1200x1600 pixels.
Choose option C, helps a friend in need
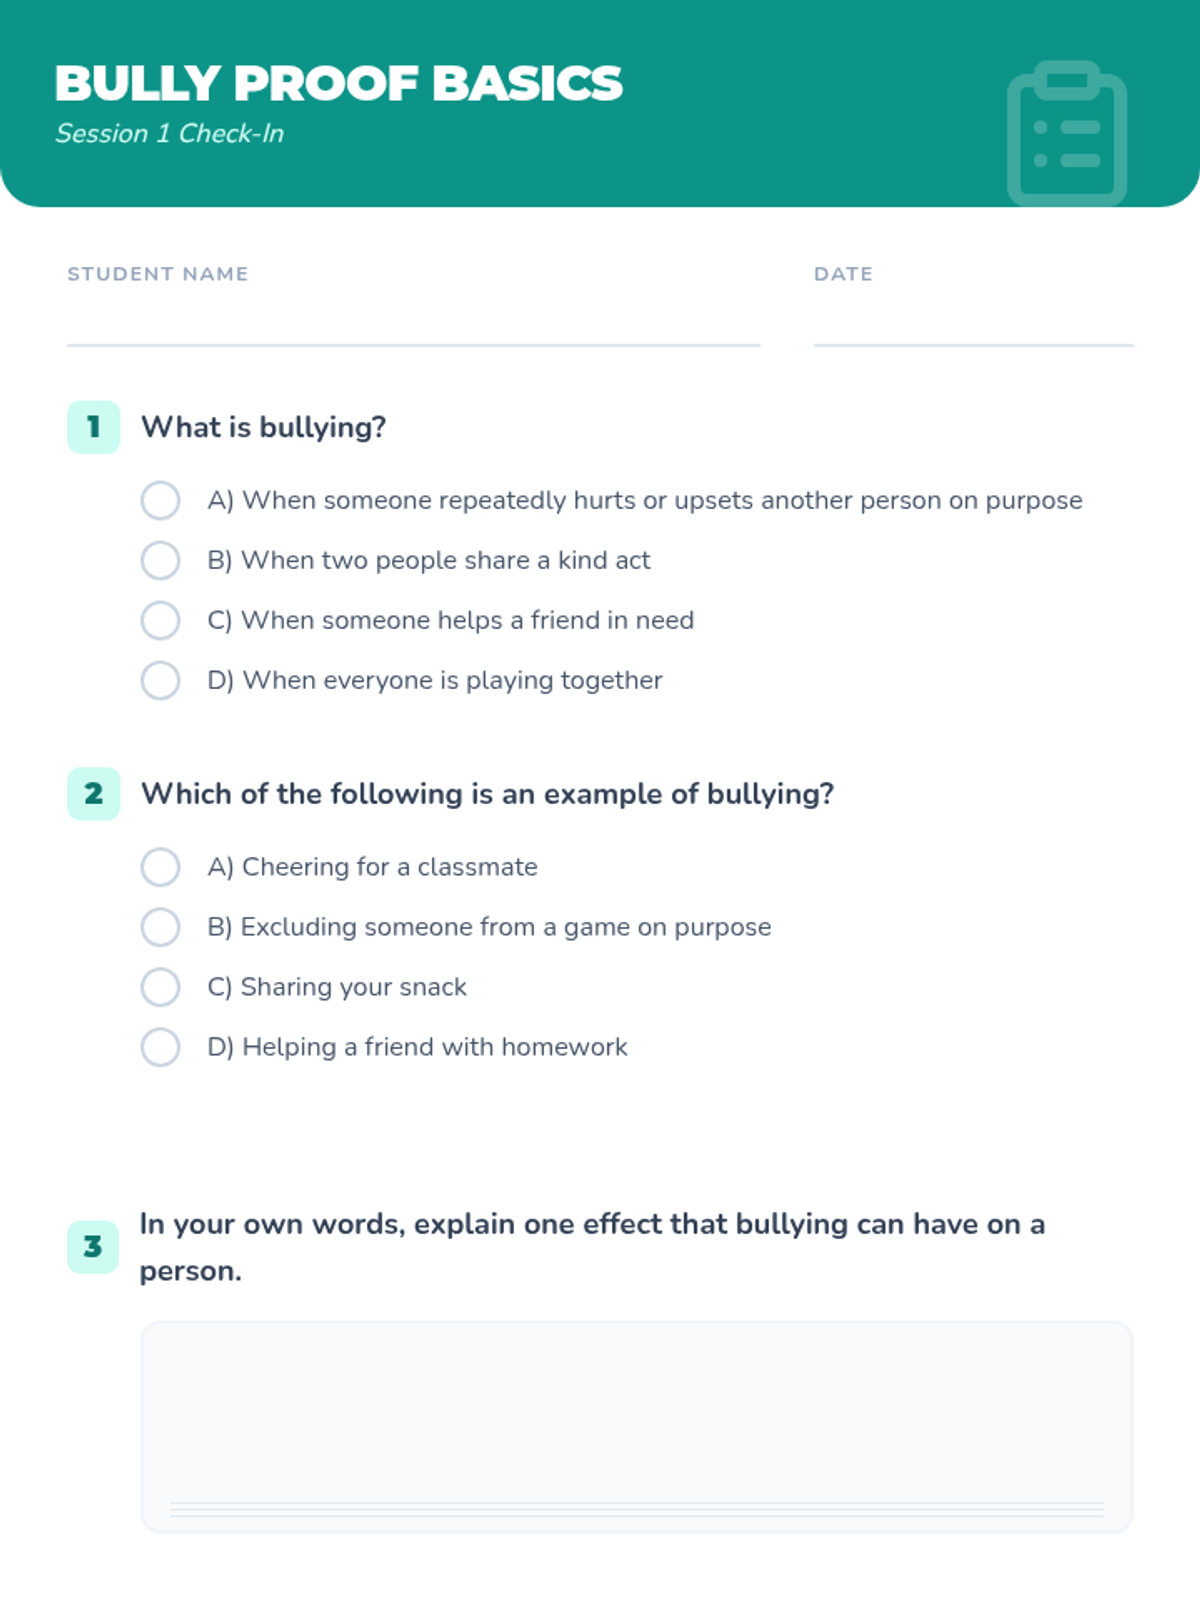click(x=160, y=620)
